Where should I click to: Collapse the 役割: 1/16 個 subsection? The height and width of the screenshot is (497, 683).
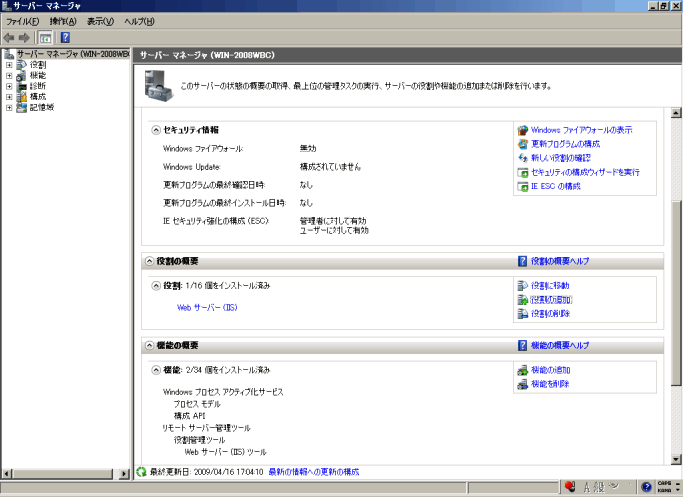[156, 286]
